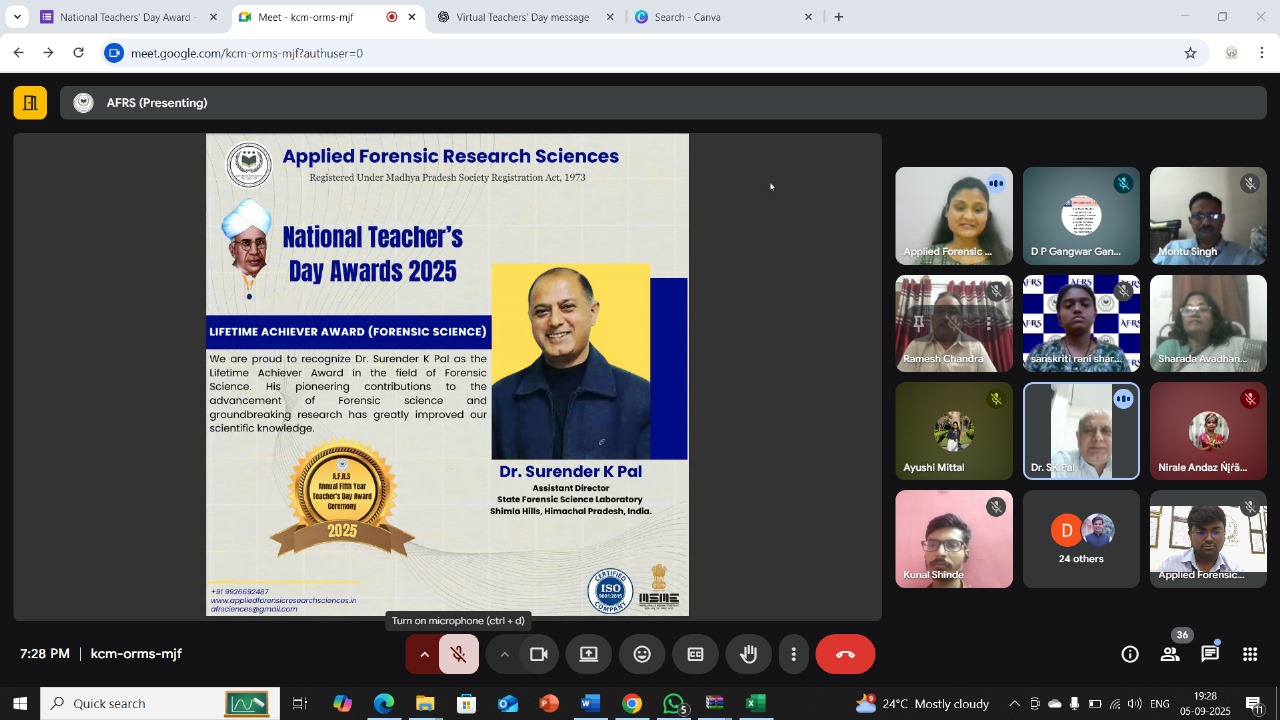This screenshot has width=1280, height=720.
Task: Reload the Meet page
Action: click(79, 53)
